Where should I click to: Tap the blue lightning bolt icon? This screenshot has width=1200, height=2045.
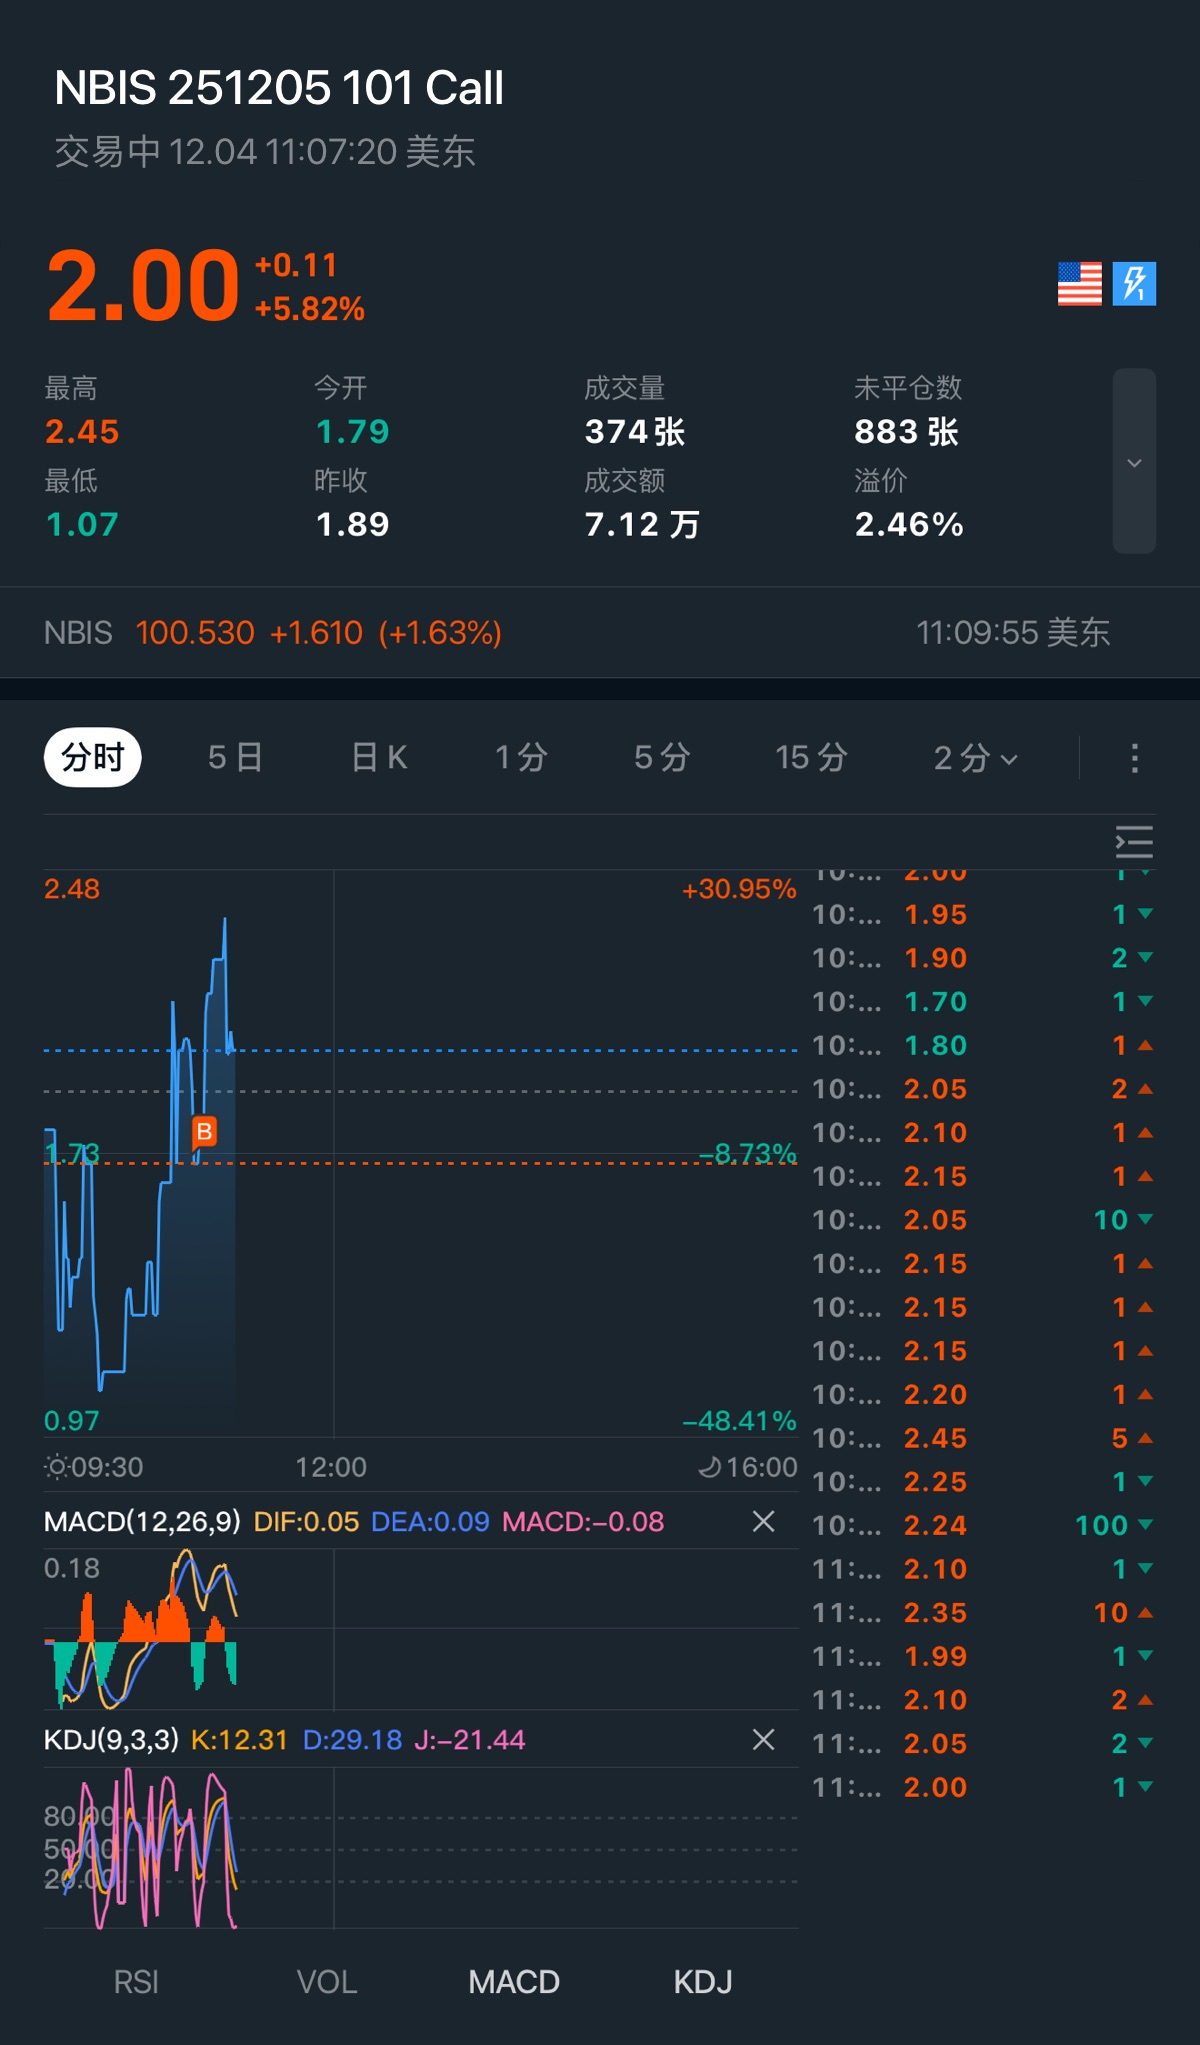coord(1134,284)
